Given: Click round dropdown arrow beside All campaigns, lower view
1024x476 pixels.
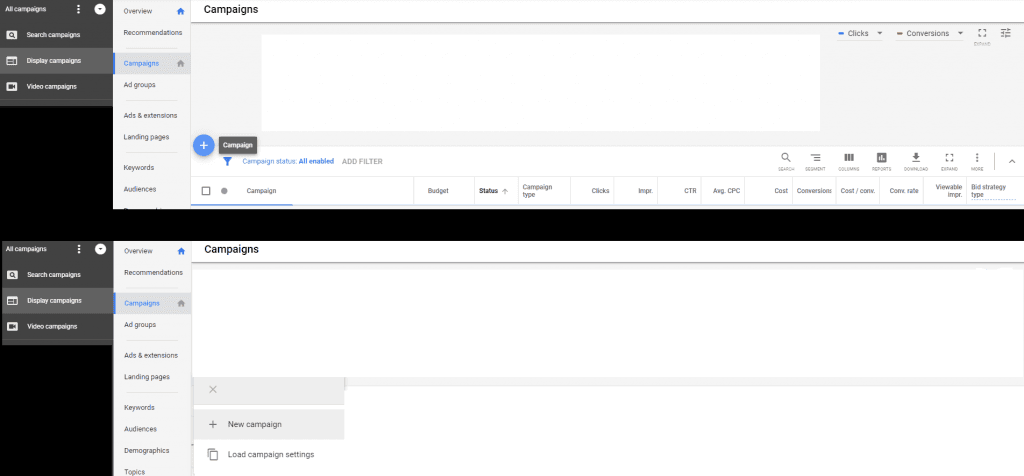Looking at the screenshot, I should tap(100, 249).
